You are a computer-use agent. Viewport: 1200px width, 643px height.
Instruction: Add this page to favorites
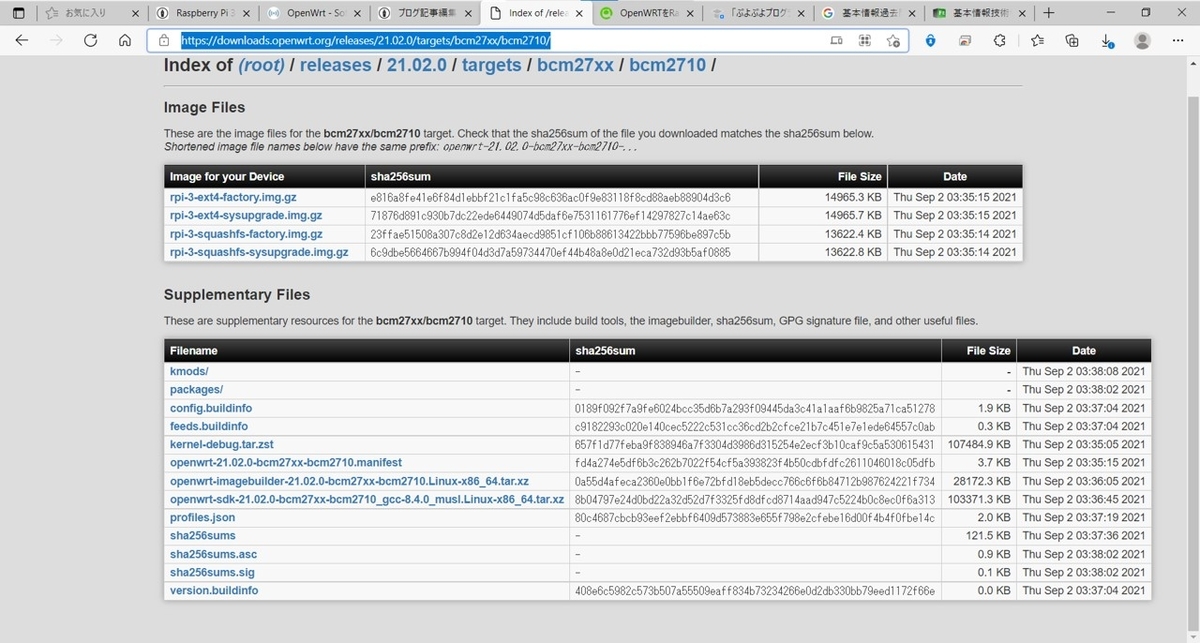click(x=893, y=41)
